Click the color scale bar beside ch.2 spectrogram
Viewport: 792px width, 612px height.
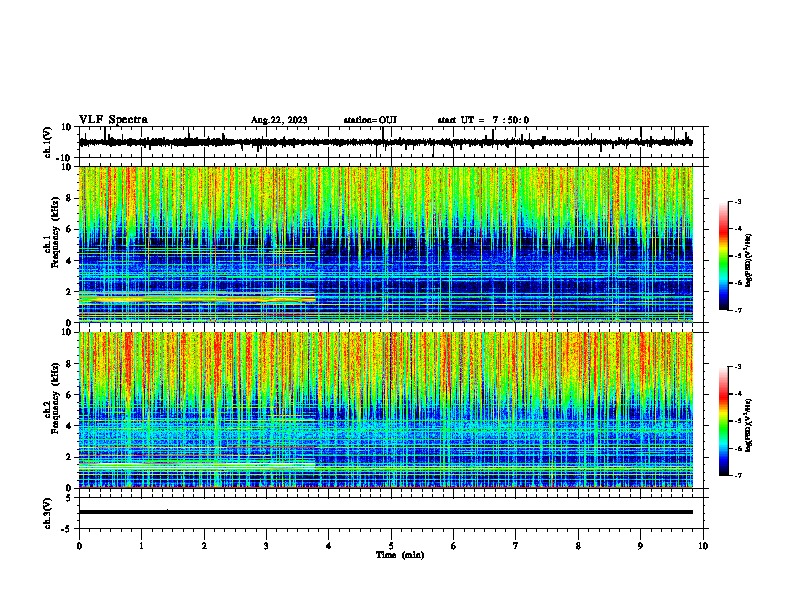723,421
